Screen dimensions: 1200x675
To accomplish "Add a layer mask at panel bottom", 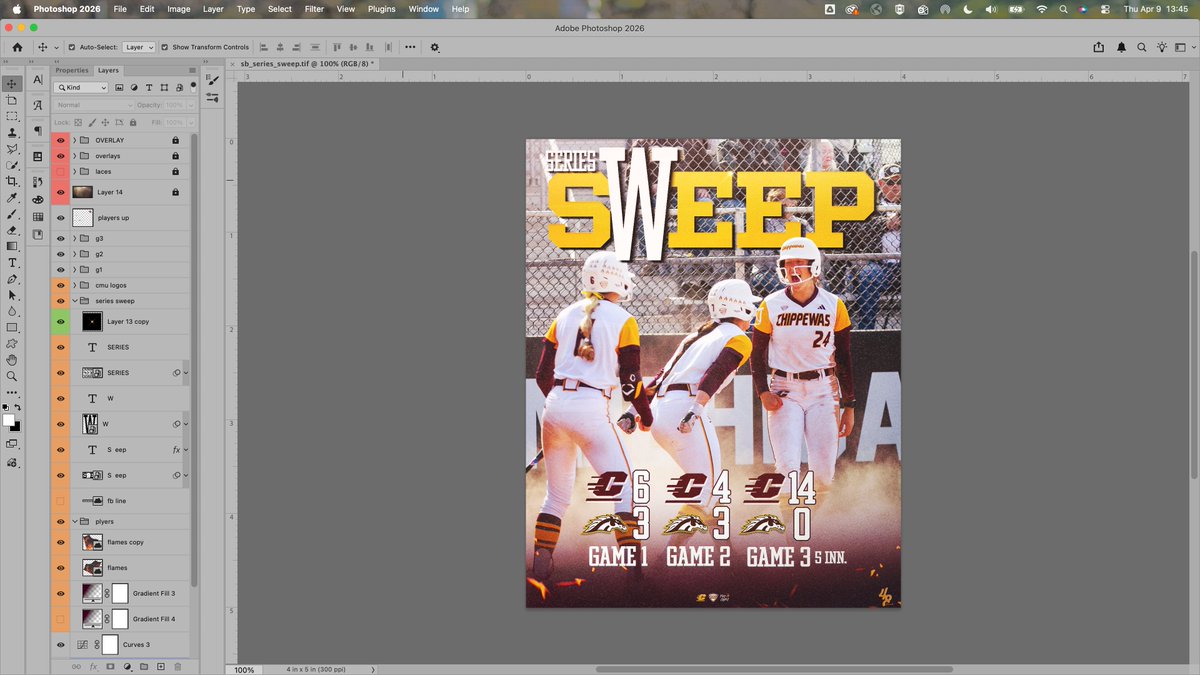I will [110, 666].
